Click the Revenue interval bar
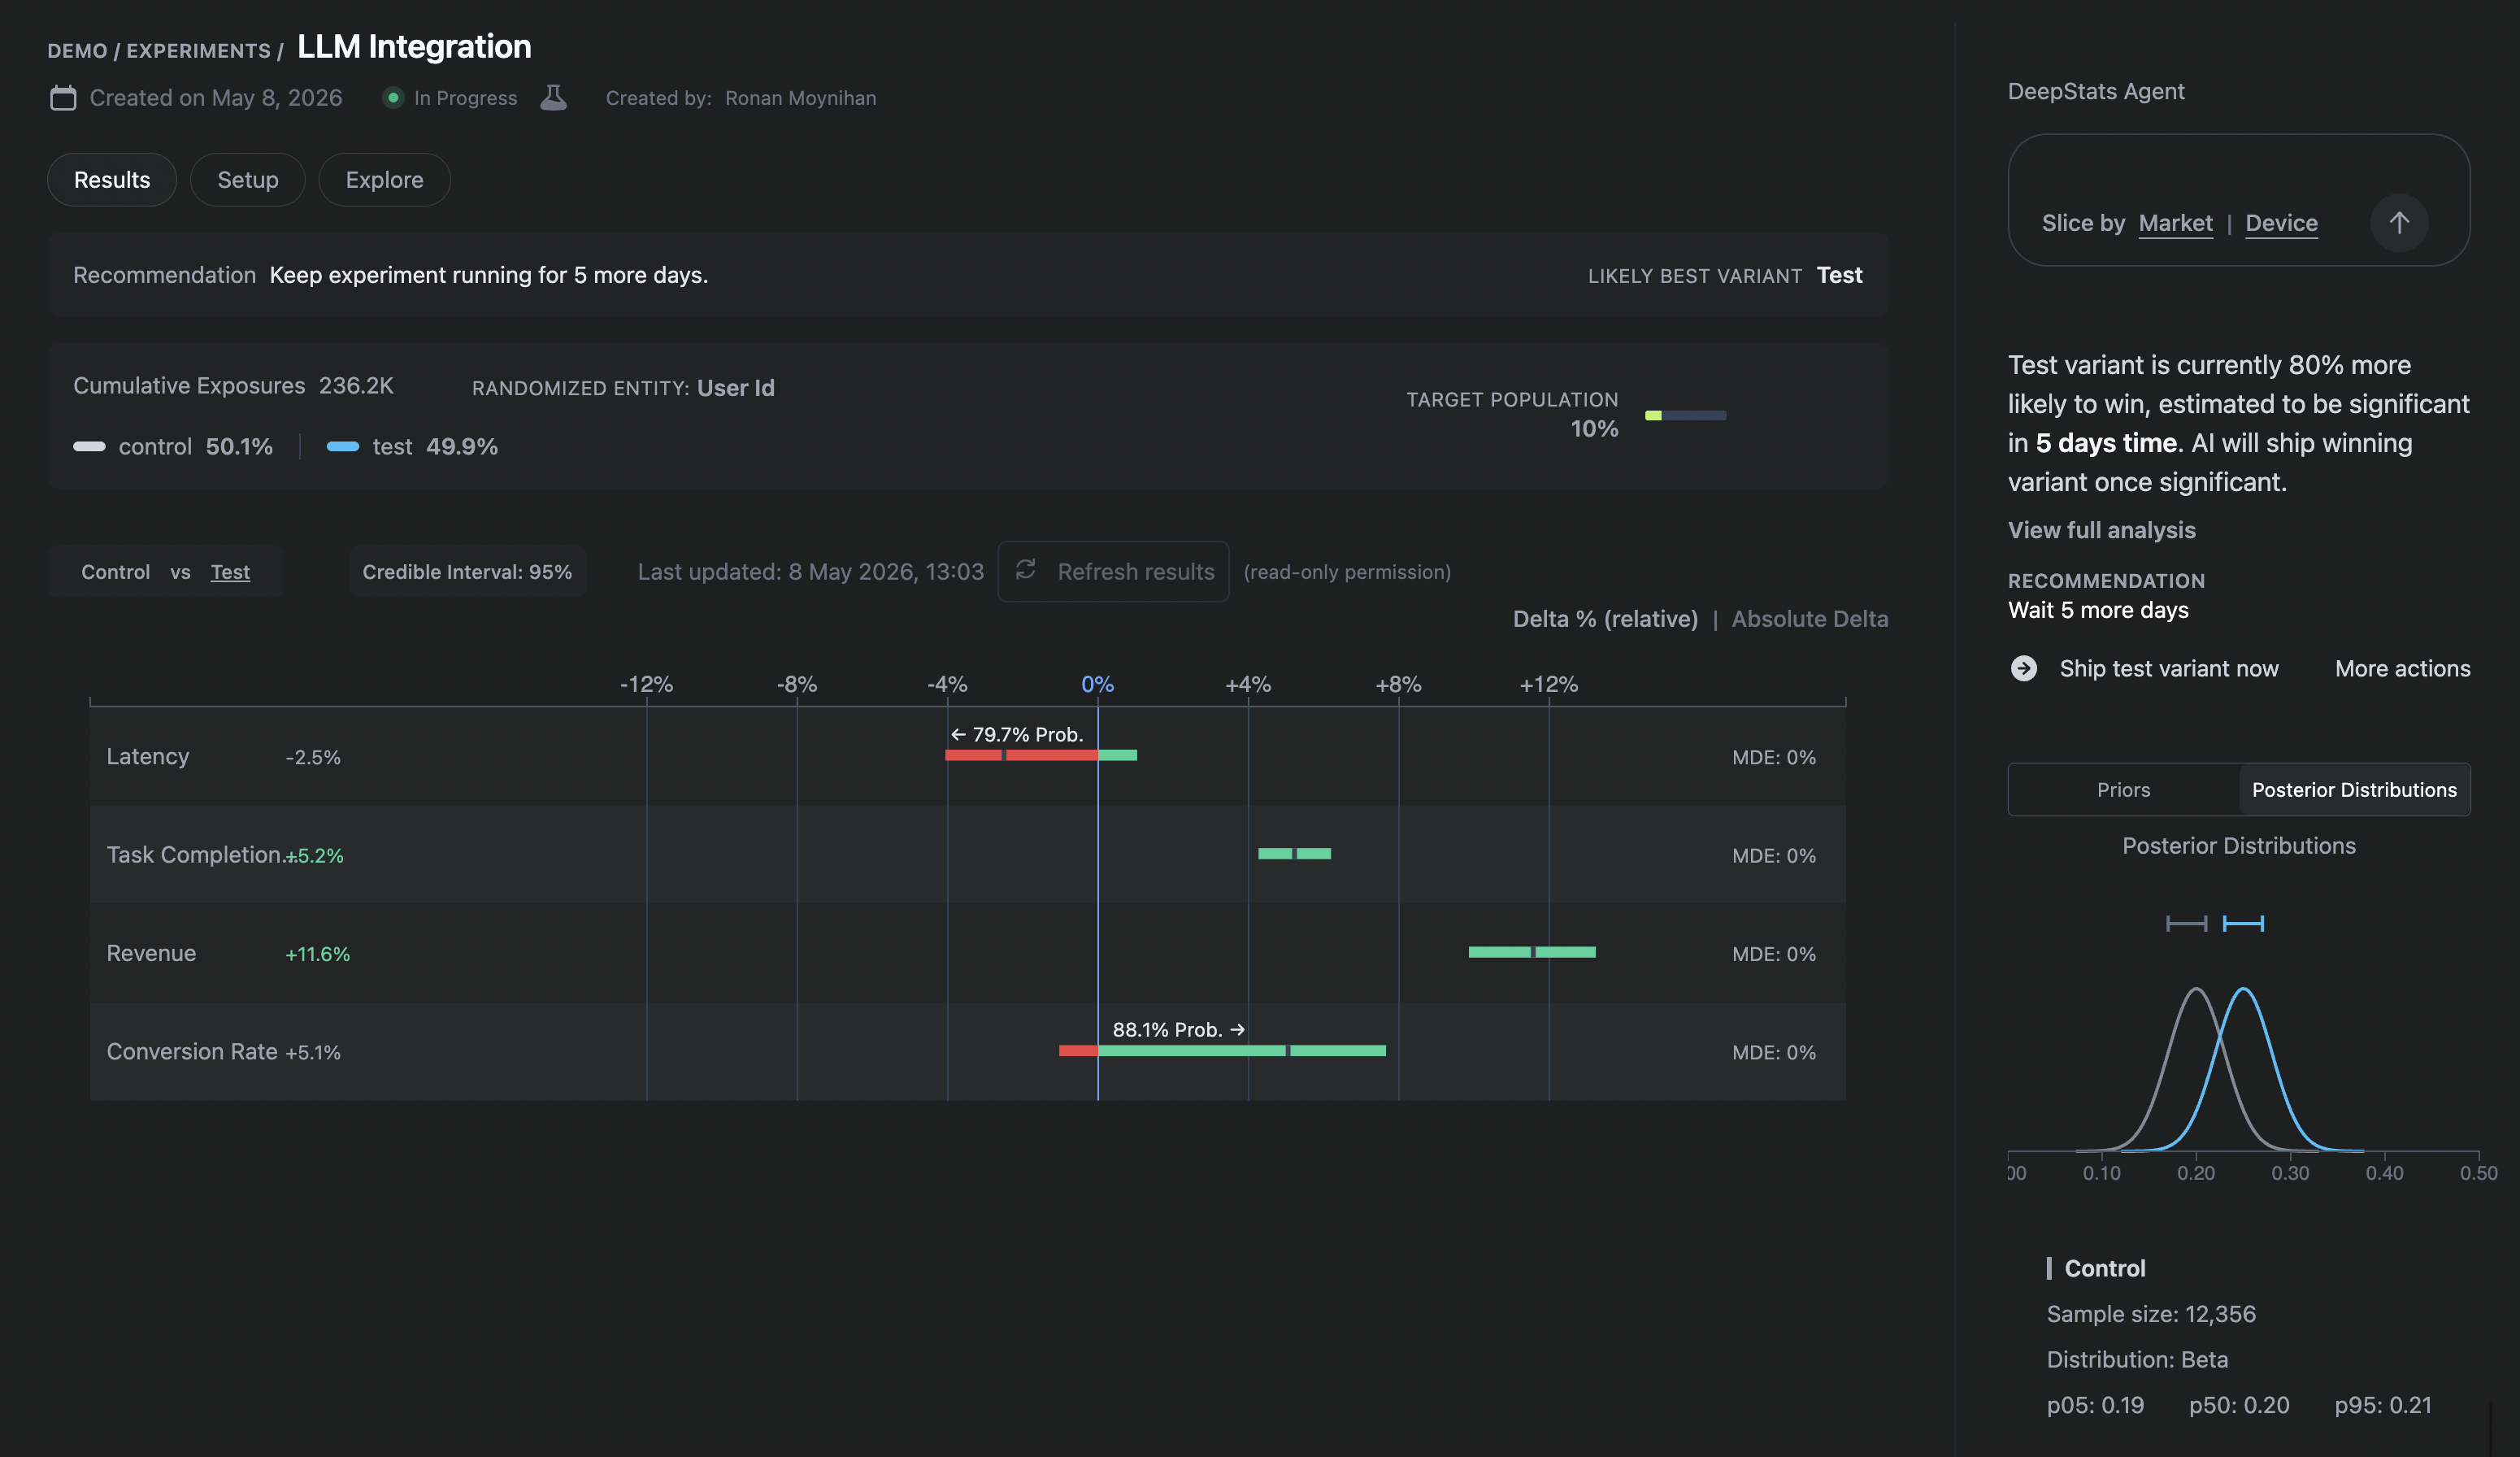2520x1457 pixels. pos(1532,952)
